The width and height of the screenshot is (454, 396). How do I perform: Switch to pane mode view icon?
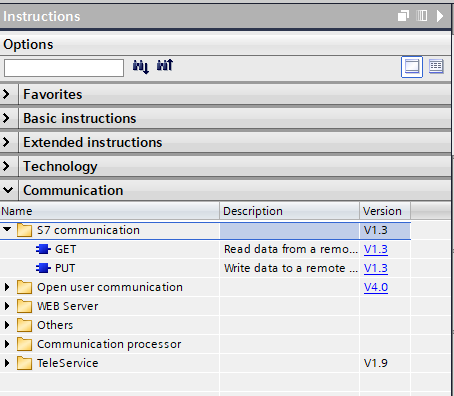click(x=412, y=67)
